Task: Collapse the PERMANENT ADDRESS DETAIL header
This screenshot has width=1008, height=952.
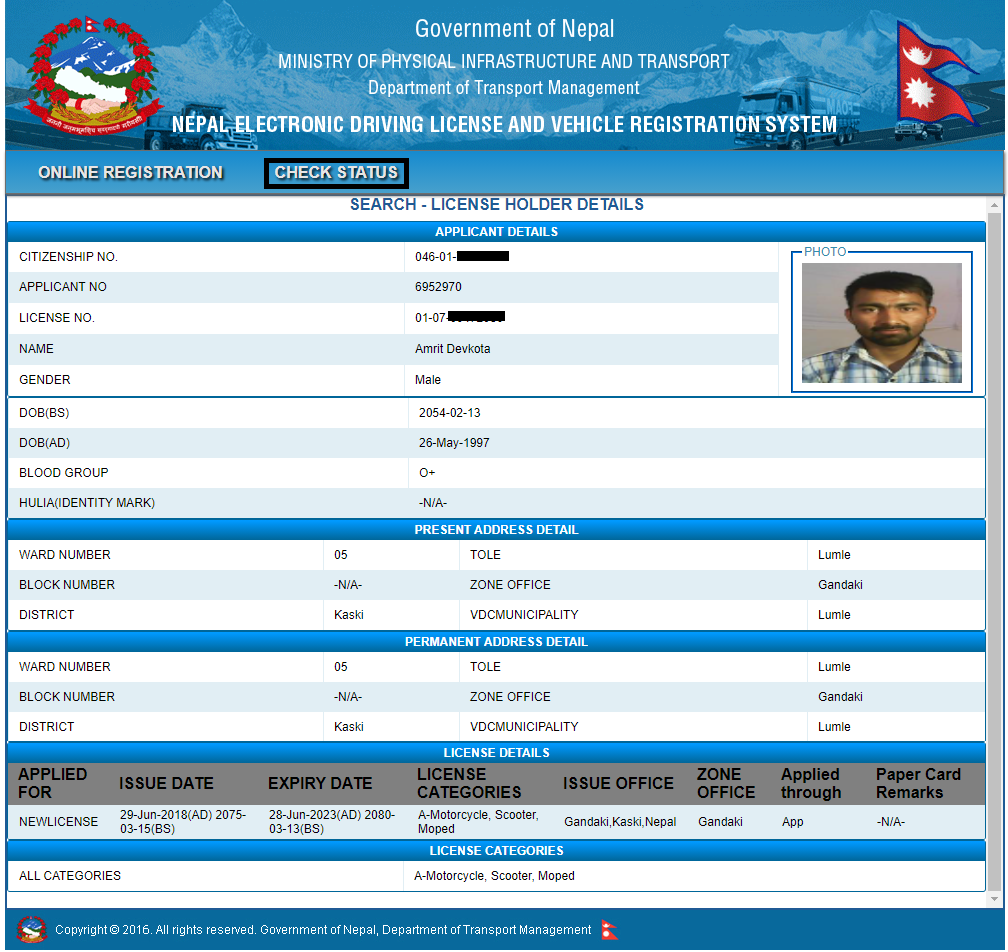Action: tap(497, 641)
